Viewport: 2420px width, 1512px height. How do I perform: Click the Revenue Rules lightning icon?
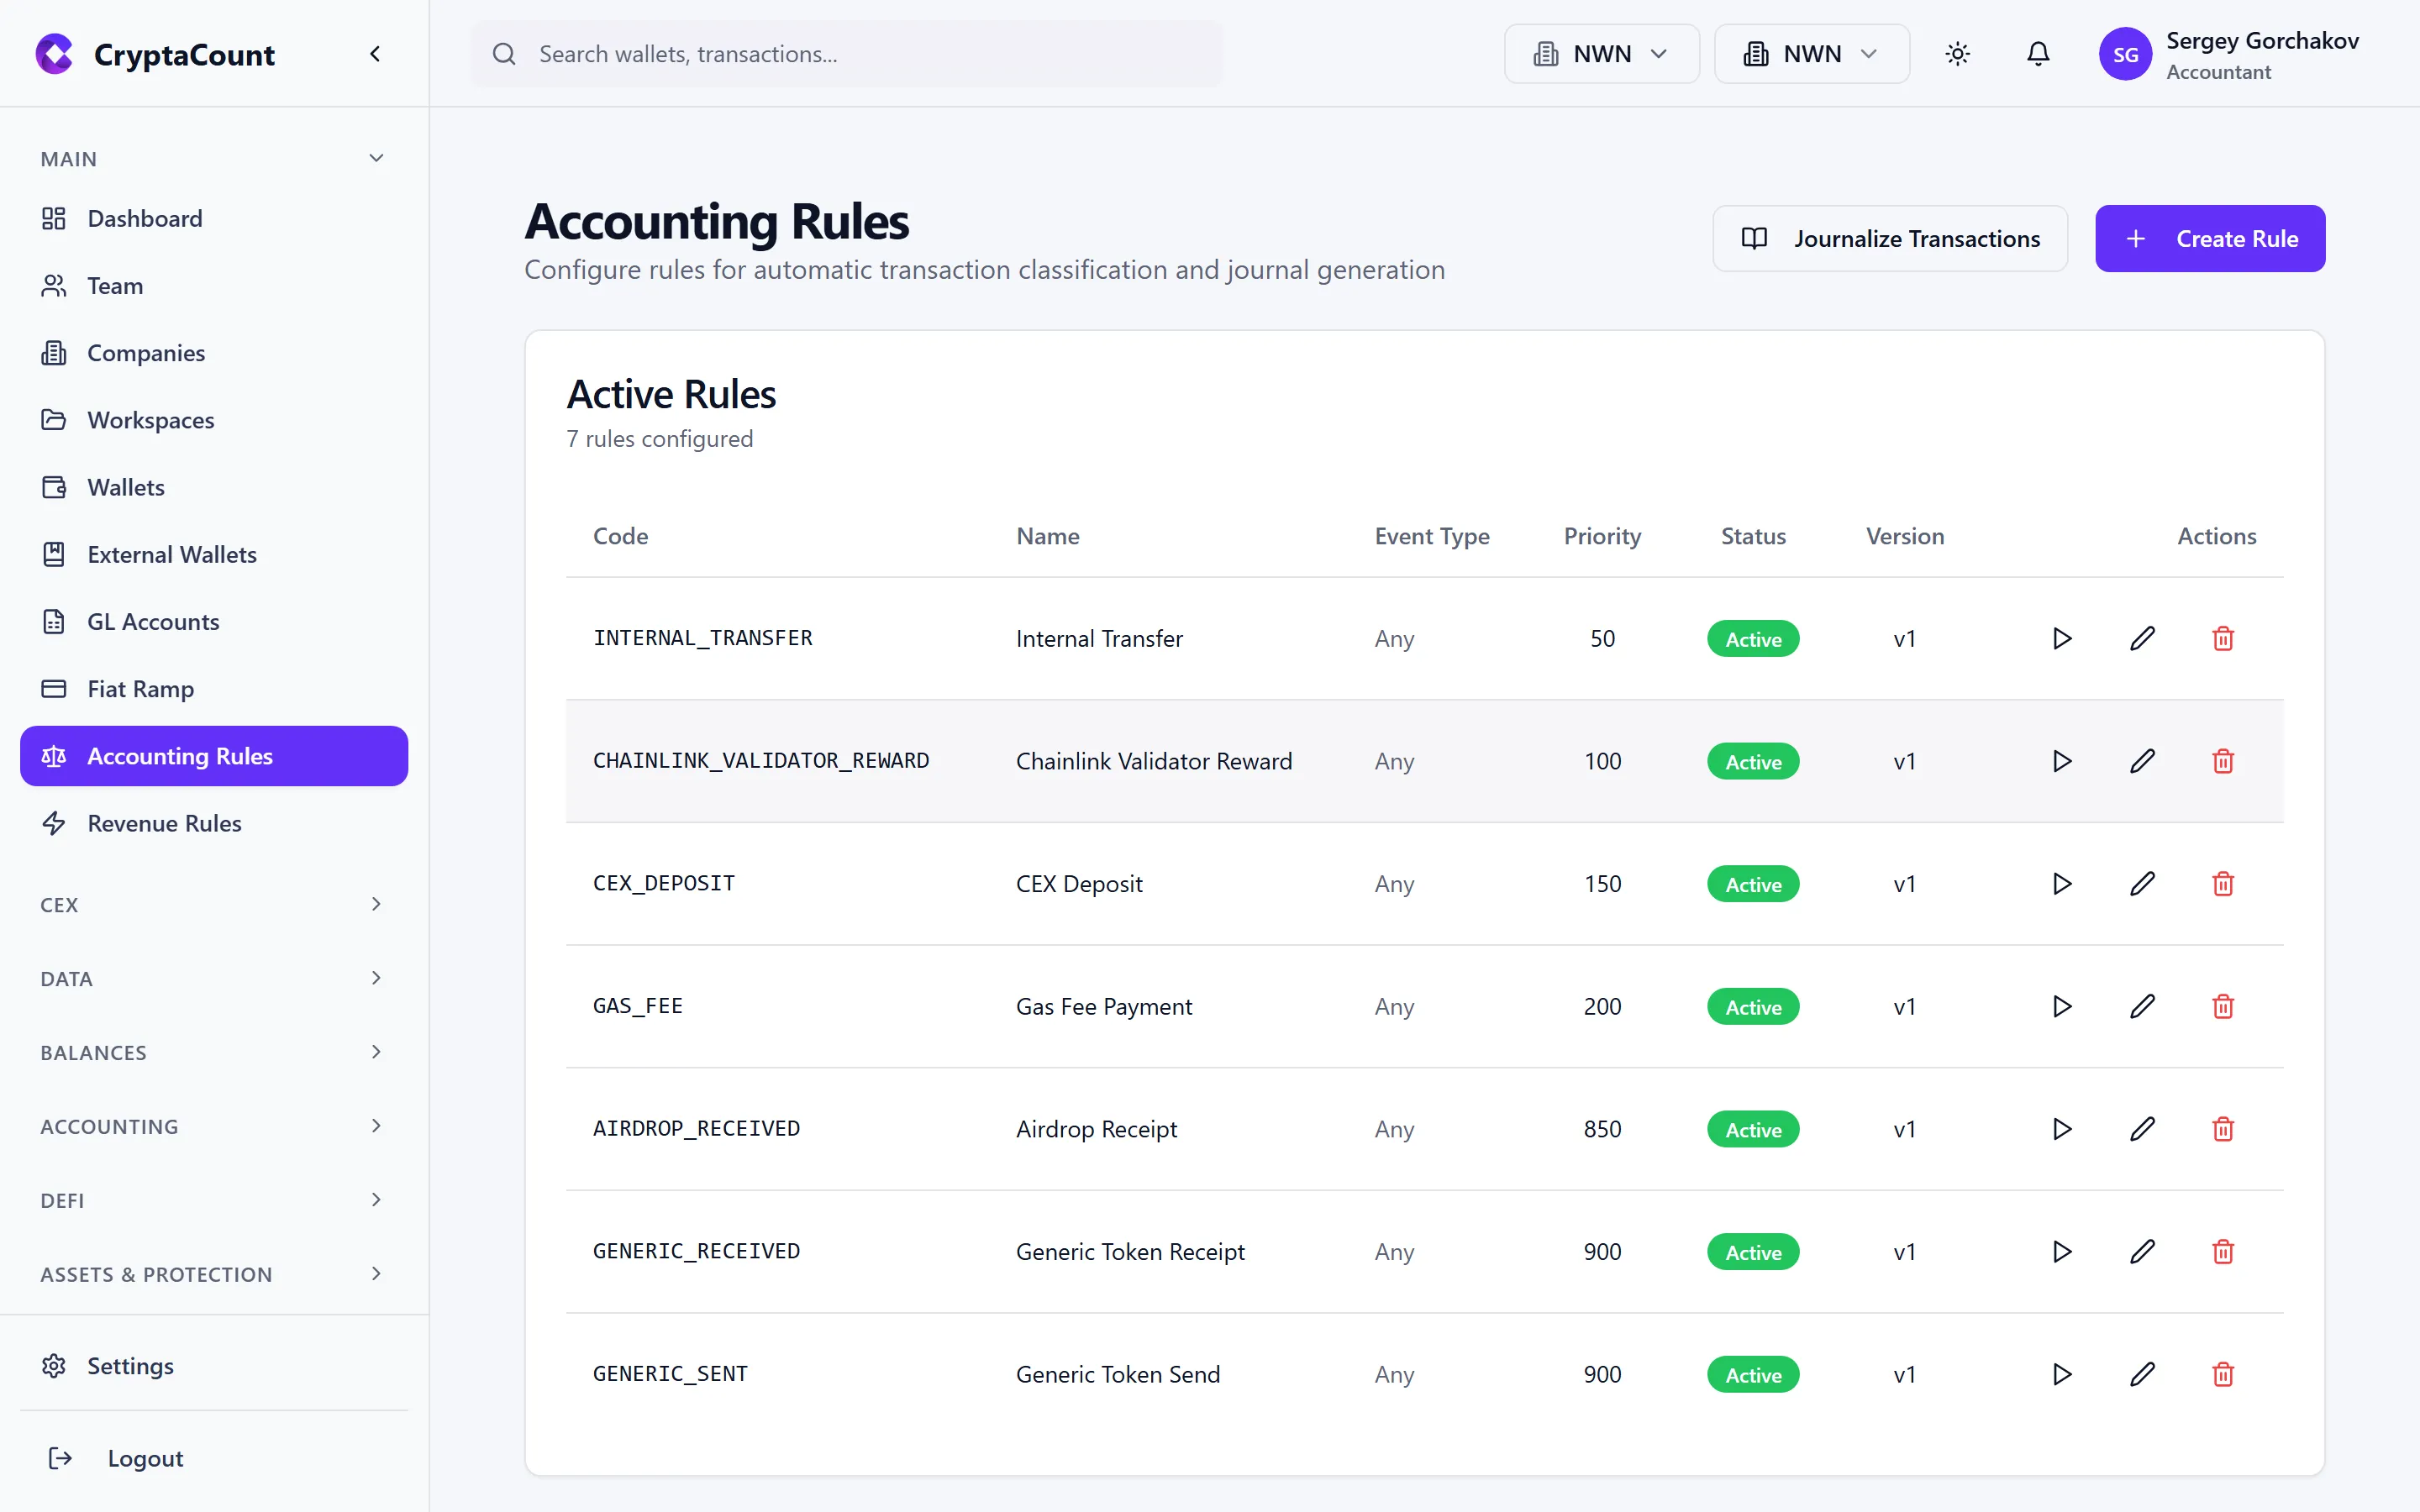tap(55, 823)
